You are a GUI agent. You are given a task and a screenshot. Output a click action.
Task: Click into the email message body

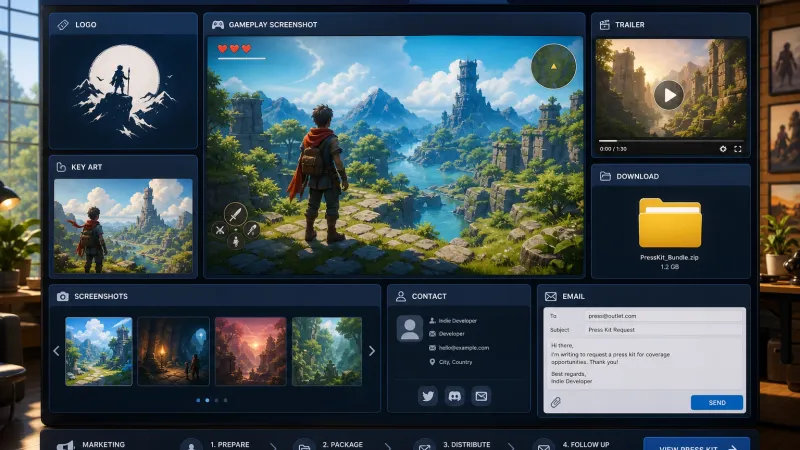click(644, 363)
